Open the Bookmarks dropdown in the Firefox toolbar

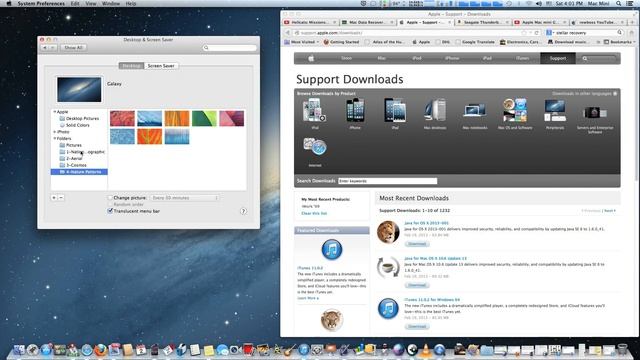(x=620, y=42)
